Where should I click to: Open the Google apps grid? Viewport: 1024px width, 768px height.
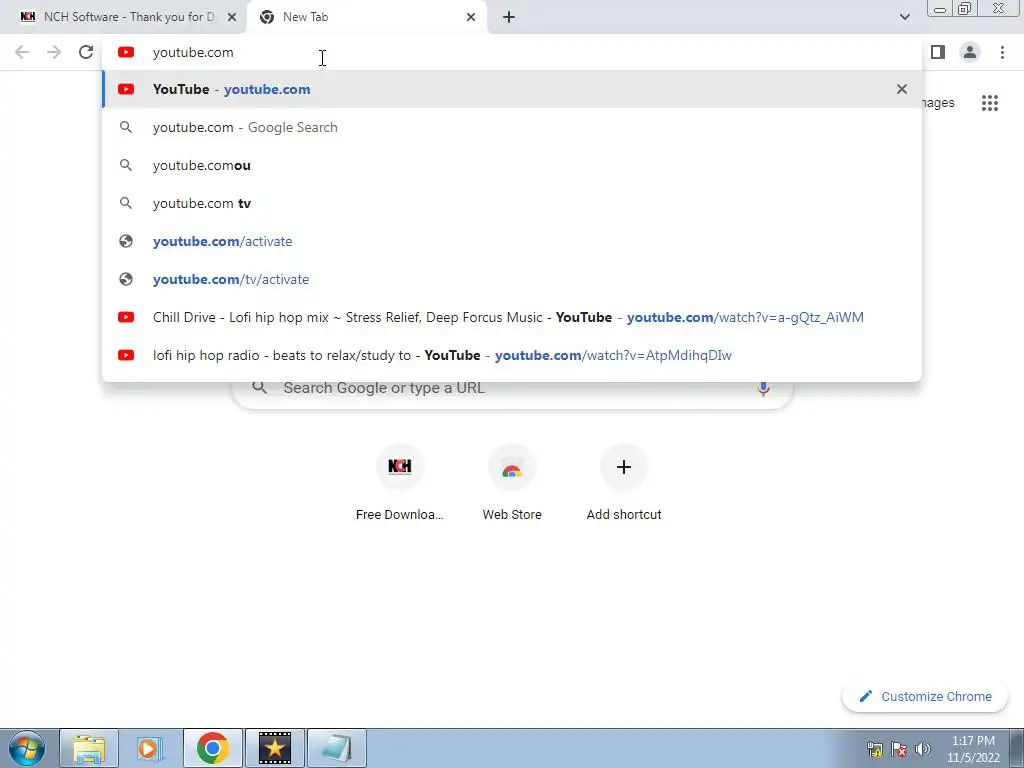coord(989,103)
